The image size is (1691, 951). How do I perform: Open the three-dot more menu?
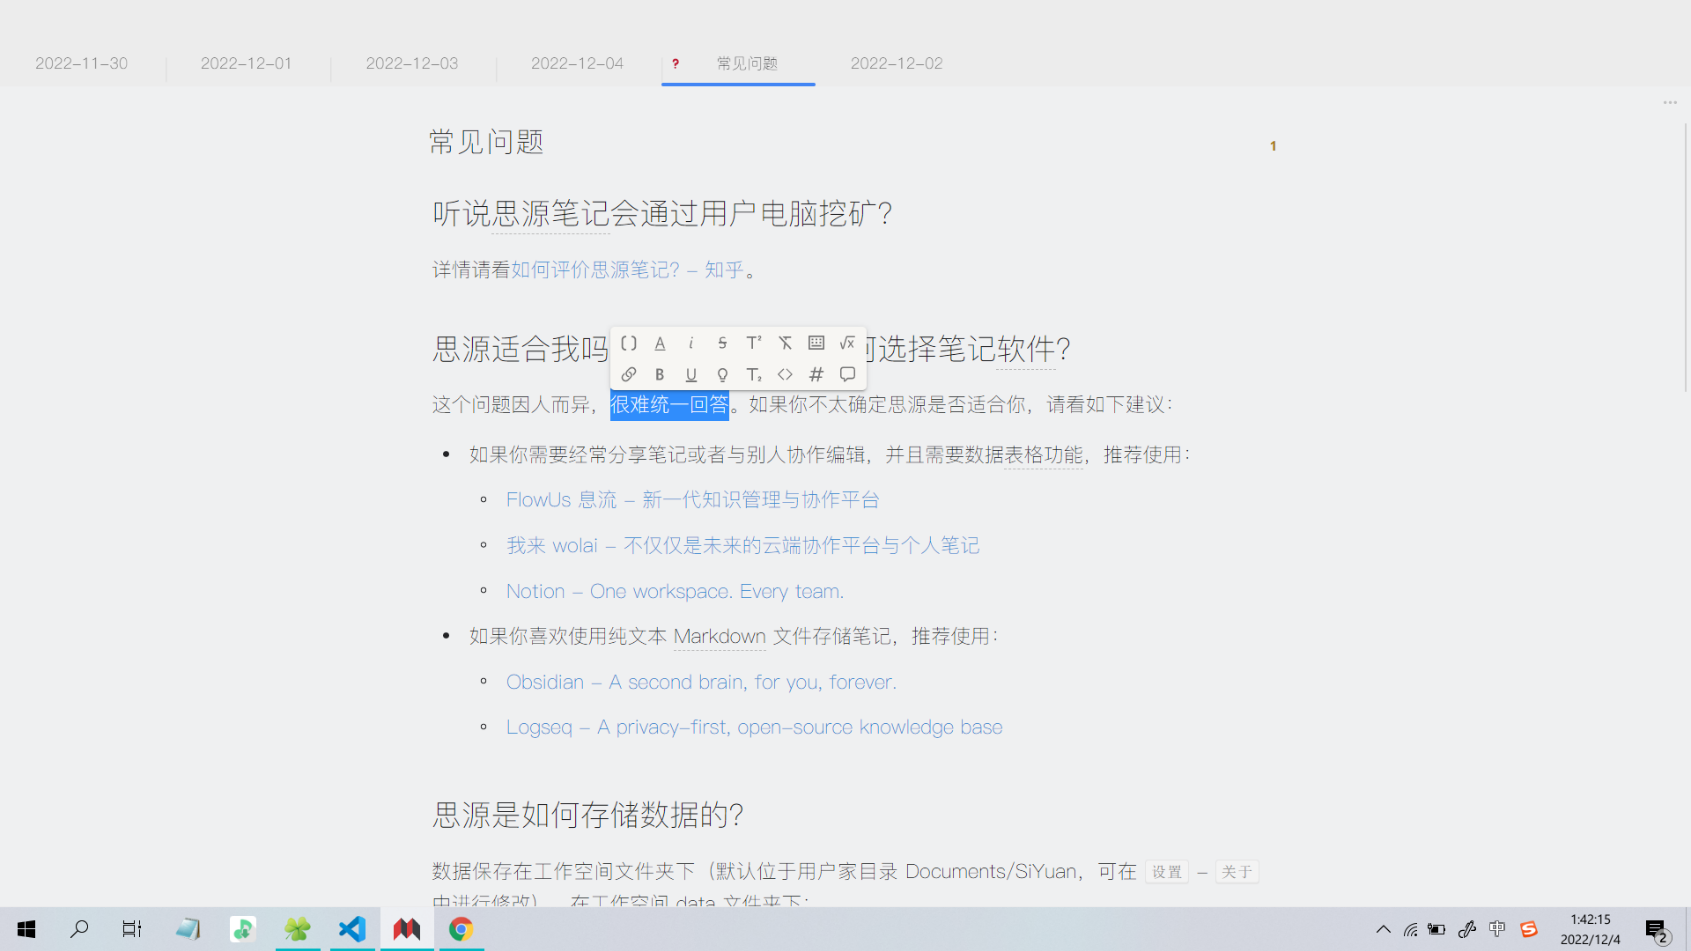point(1670,103)
